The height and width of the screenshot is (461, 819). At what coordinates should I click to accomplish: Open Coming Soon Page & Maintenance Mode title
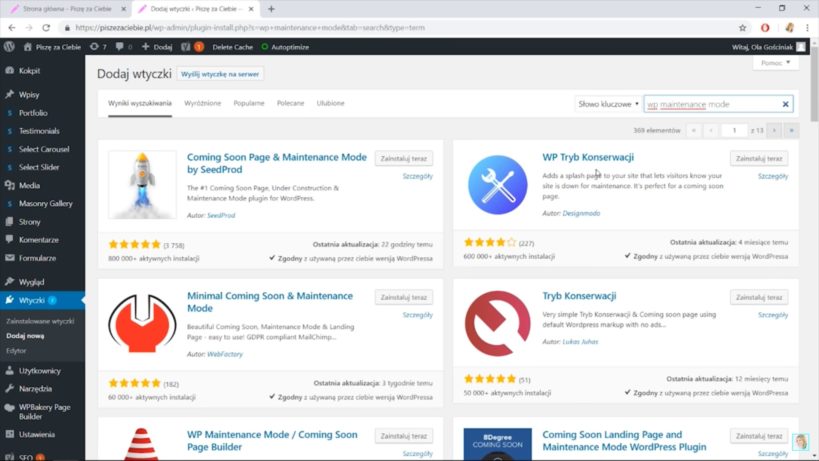tap(277, 163)
